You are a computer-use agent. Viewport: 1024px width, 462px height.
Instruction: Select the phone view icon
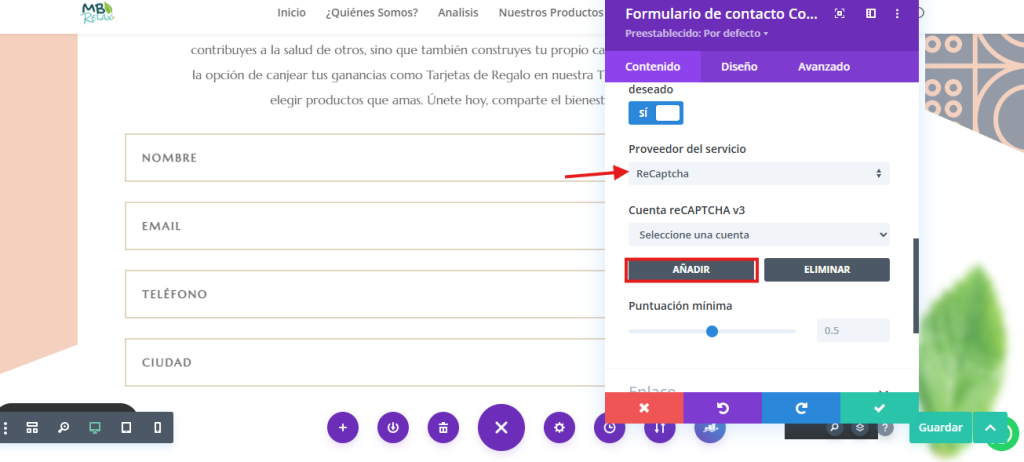tap(157, 428)
